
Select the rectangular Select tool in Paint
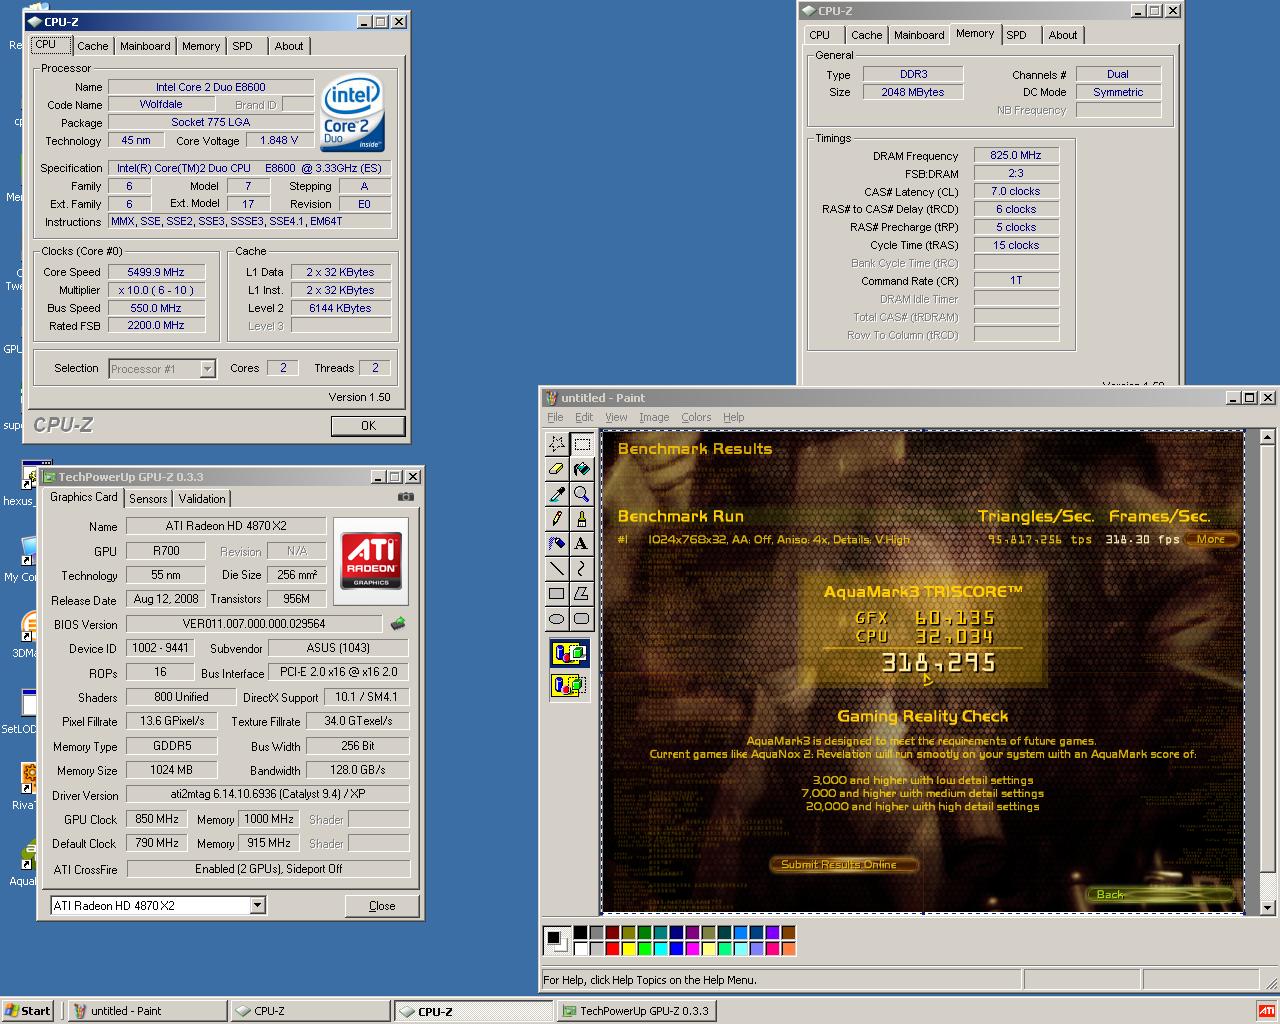pyautogui.click(x=582, y=443)
